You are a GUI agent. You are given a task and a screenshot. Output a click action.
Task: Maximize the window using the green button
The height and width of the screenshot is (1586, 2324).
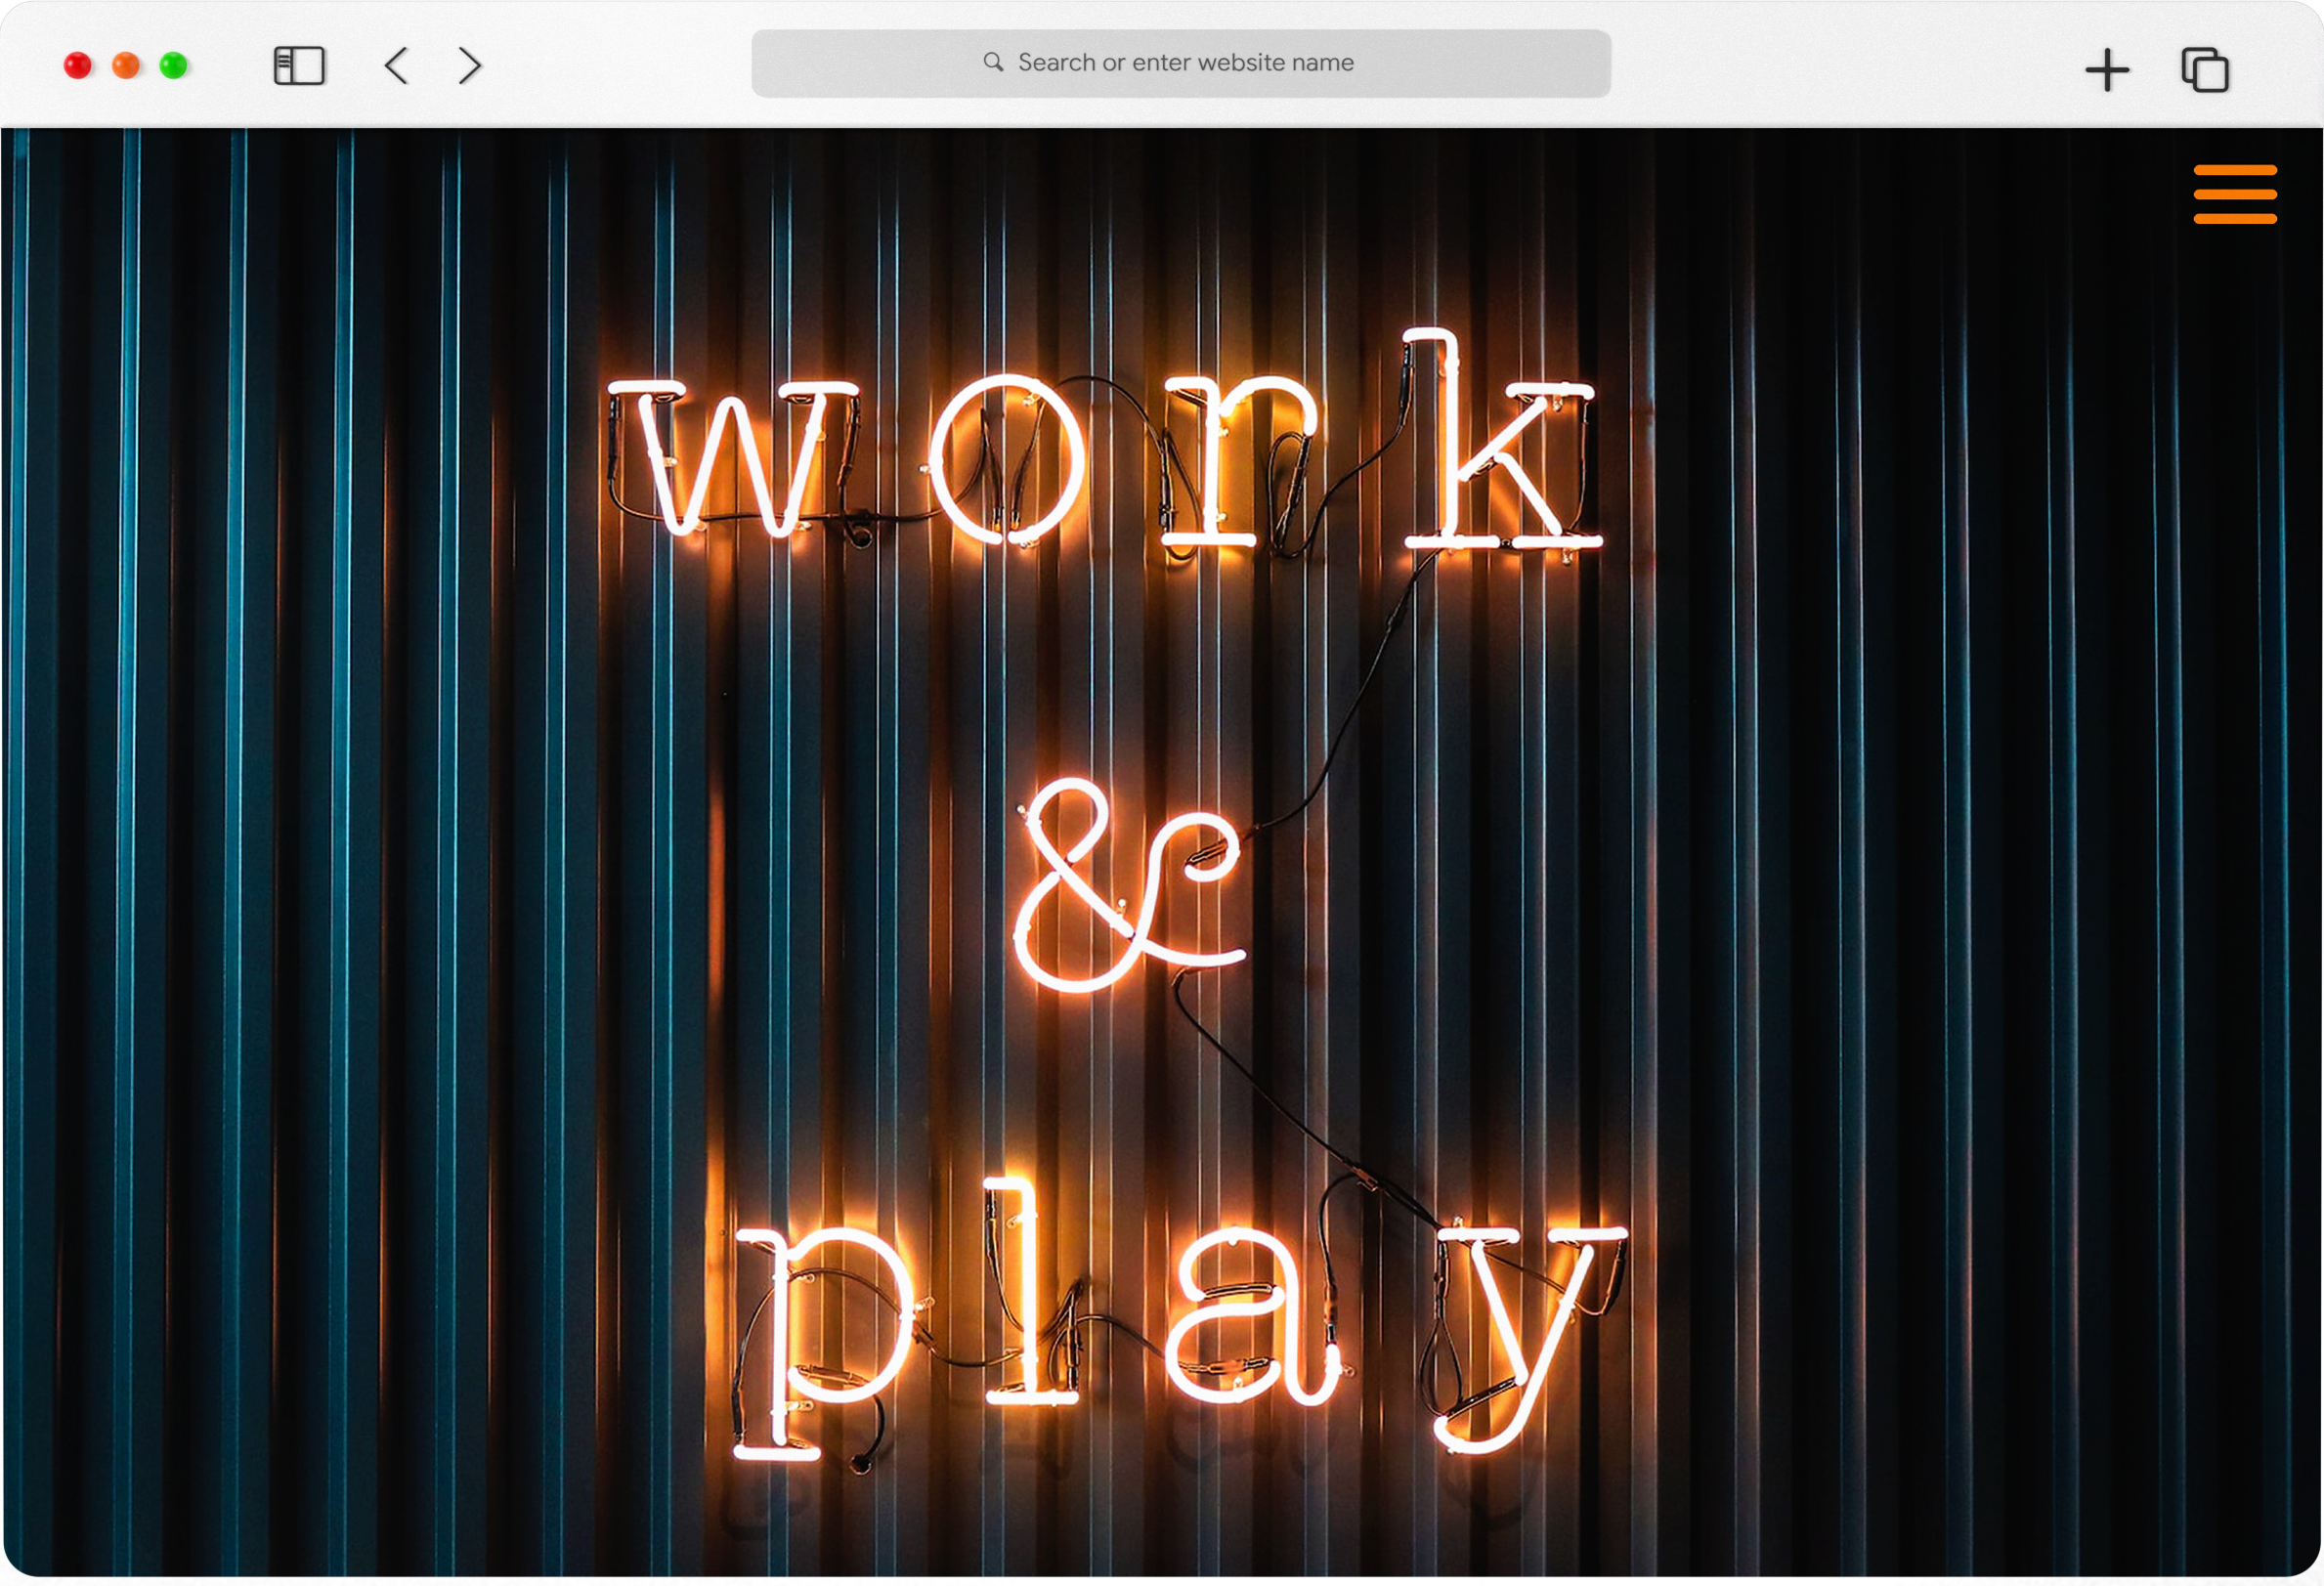[x=174, y=66]
